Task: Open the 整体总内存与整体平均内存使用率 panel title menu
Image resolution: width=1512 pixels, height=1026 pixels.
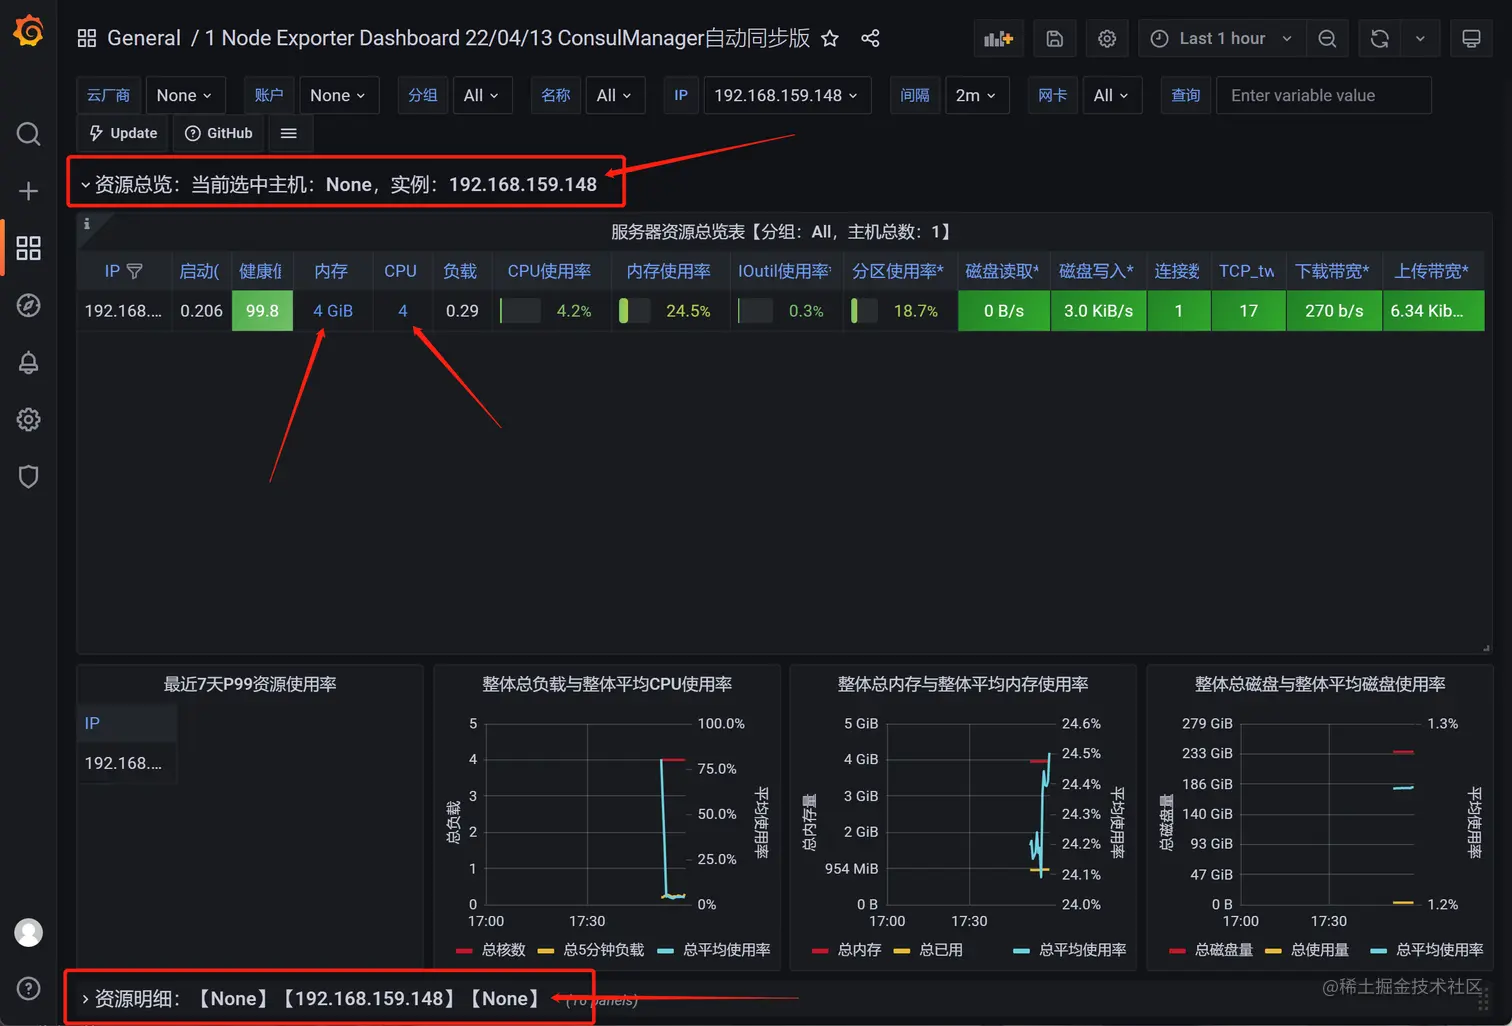Action: pos(963,684)
